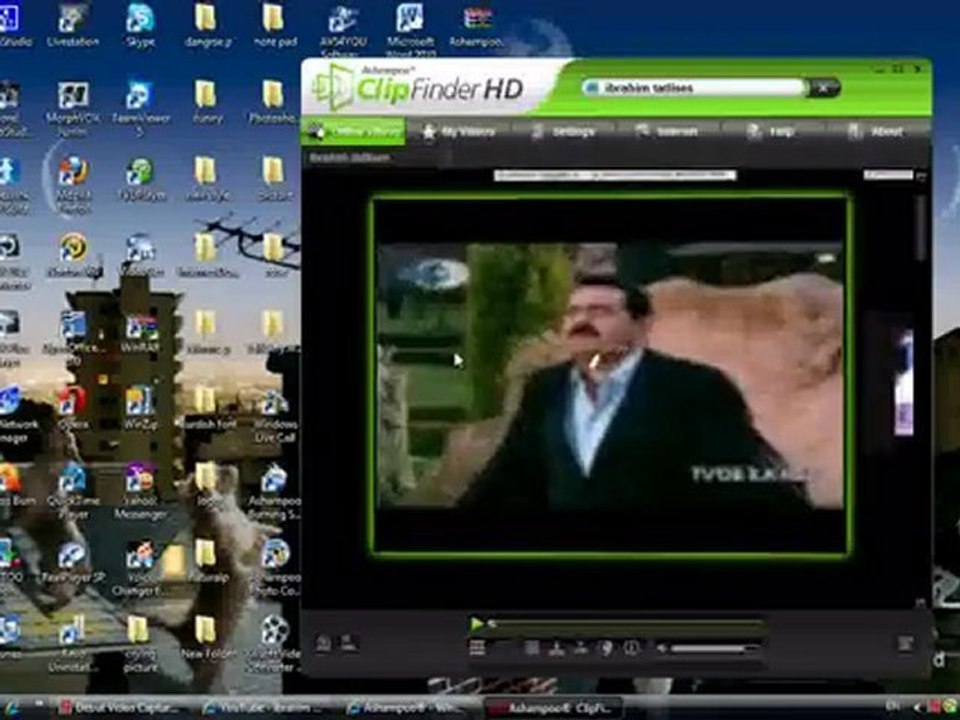The width and height of the screenshot is (960, 720).
Task: Click the list view icon below play button
Action: pyautogui.click(x=477, y=648)
